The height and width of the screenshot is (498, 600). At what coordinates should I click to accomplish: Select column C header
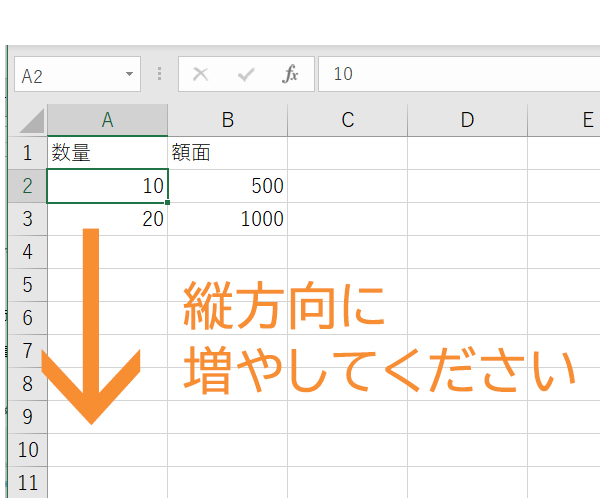tap(347, 120)
